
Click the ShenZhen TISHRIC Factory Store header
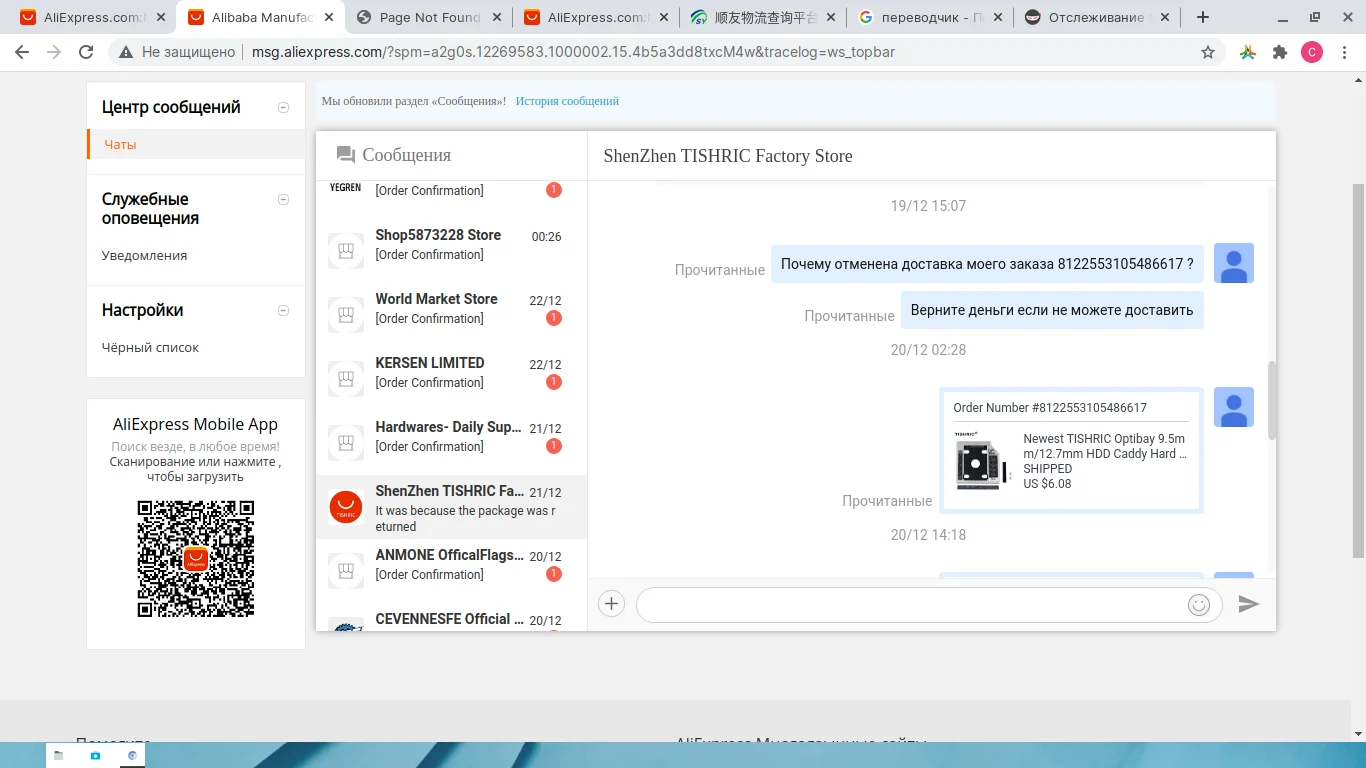click(x=728, y=155)
